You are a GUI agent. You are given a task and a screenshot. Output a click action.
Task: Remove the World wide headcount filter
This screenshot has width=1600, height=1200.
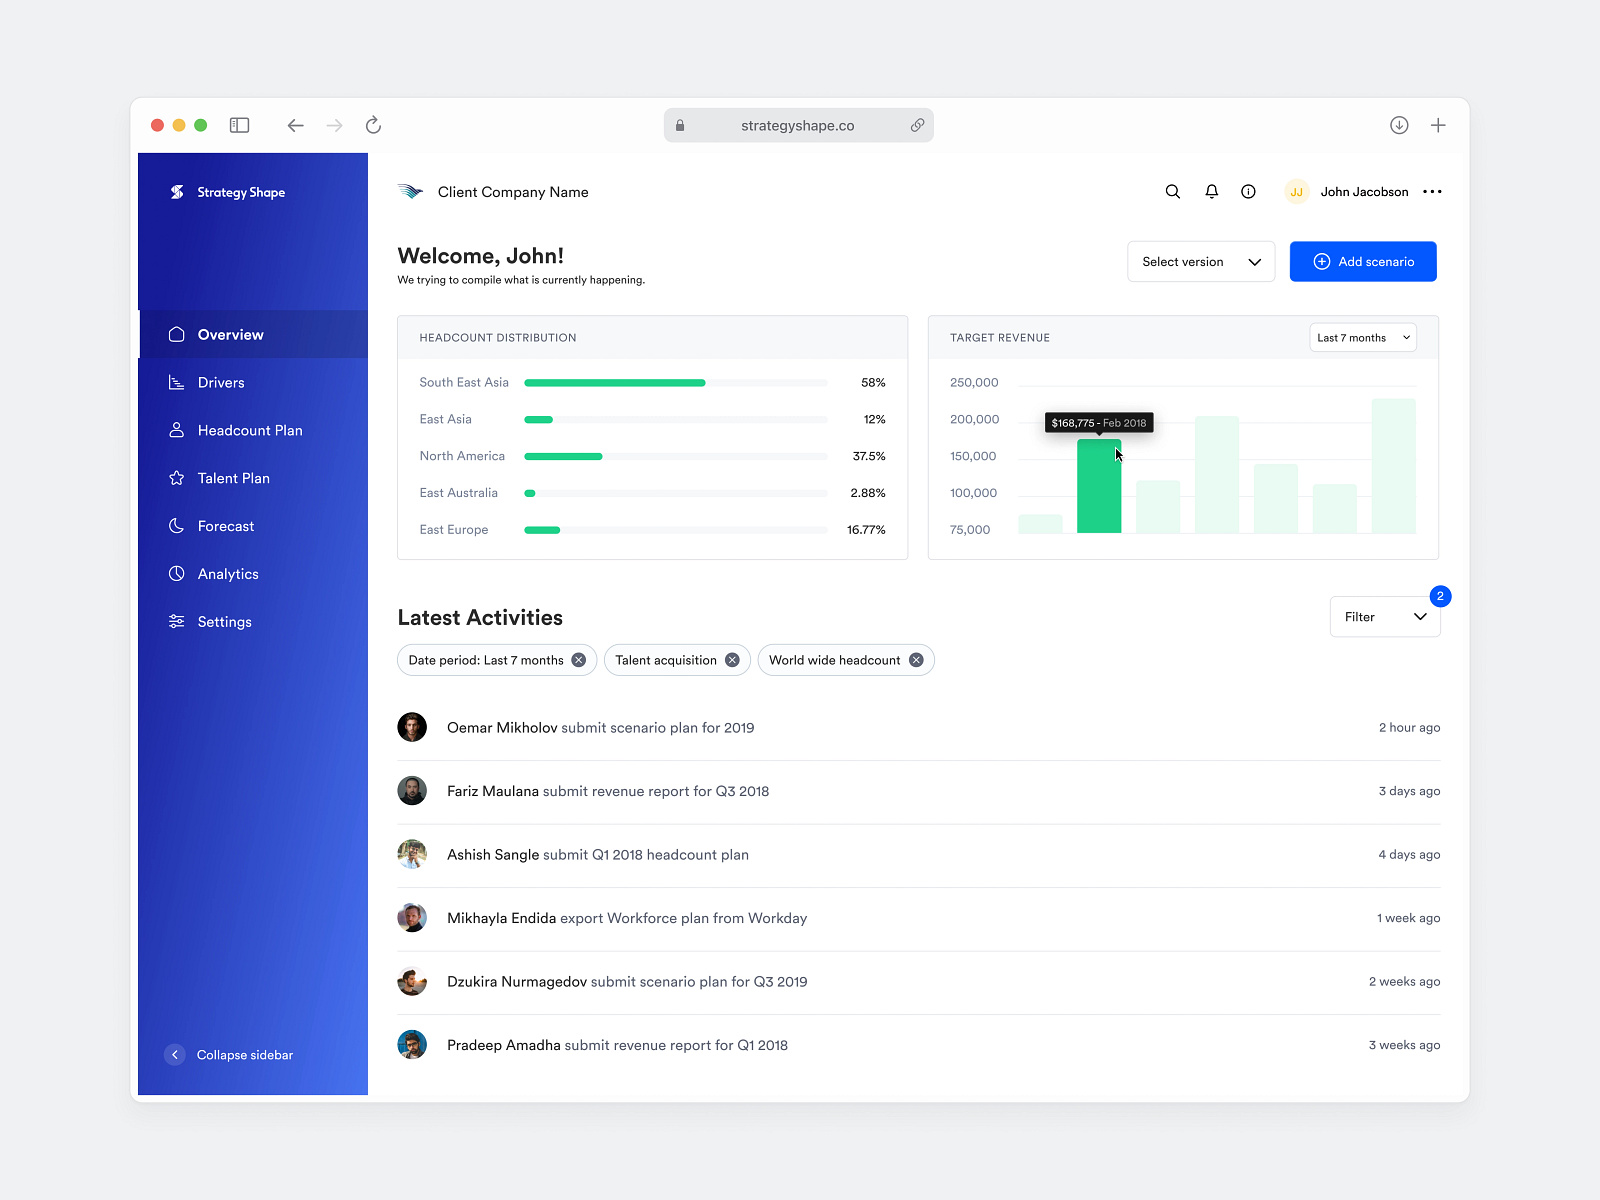(916, 660)
